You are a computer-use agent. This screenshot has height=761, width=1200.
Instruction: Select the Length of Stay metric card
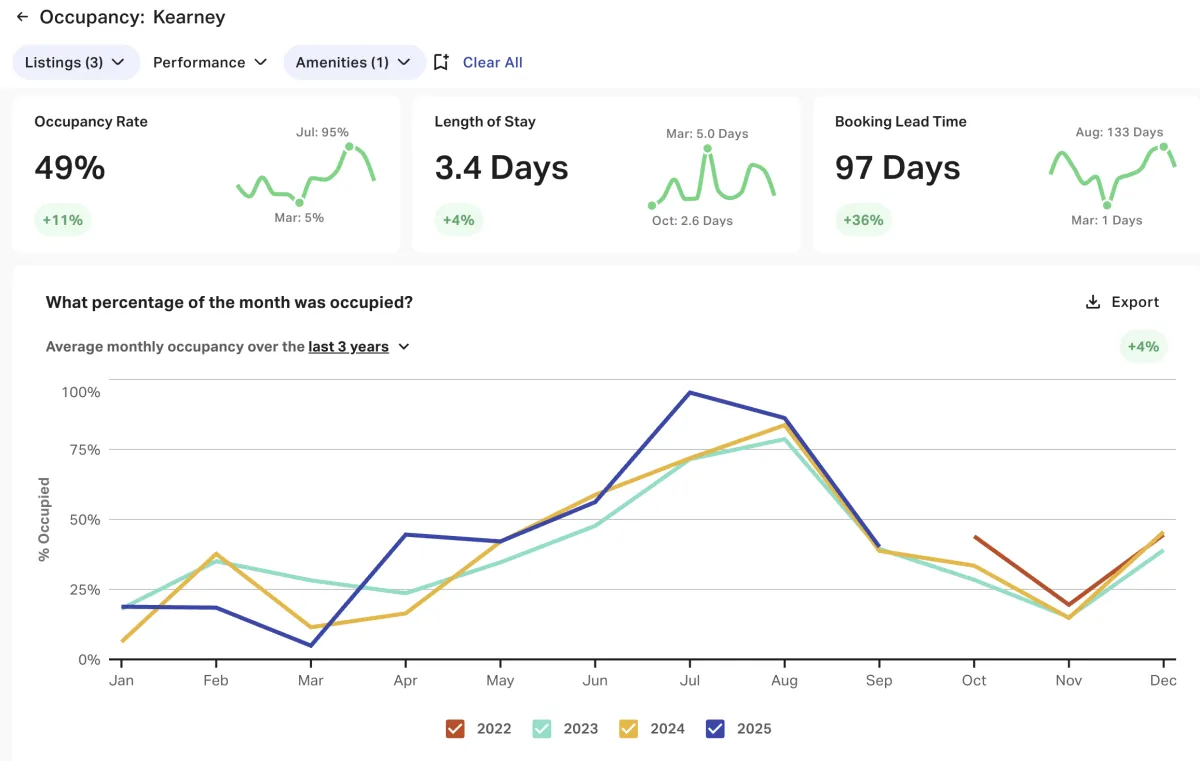click(605, 174)
